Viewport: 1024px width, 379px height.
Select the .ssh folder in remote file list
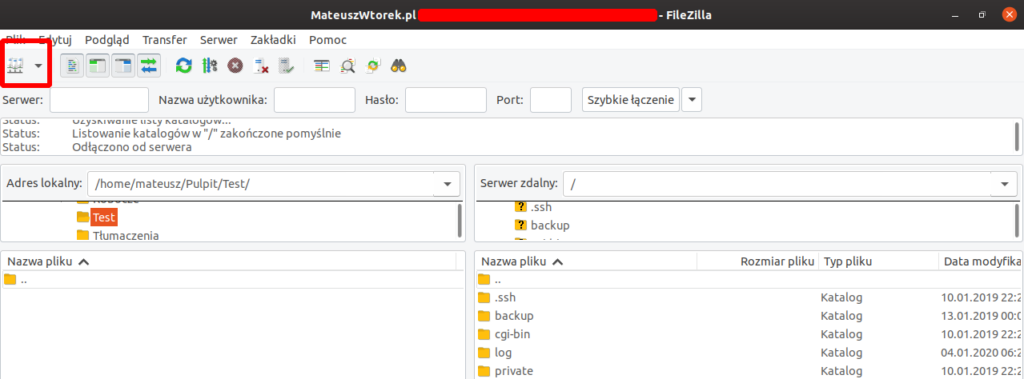pyautogui.click(x=749, y=297)
